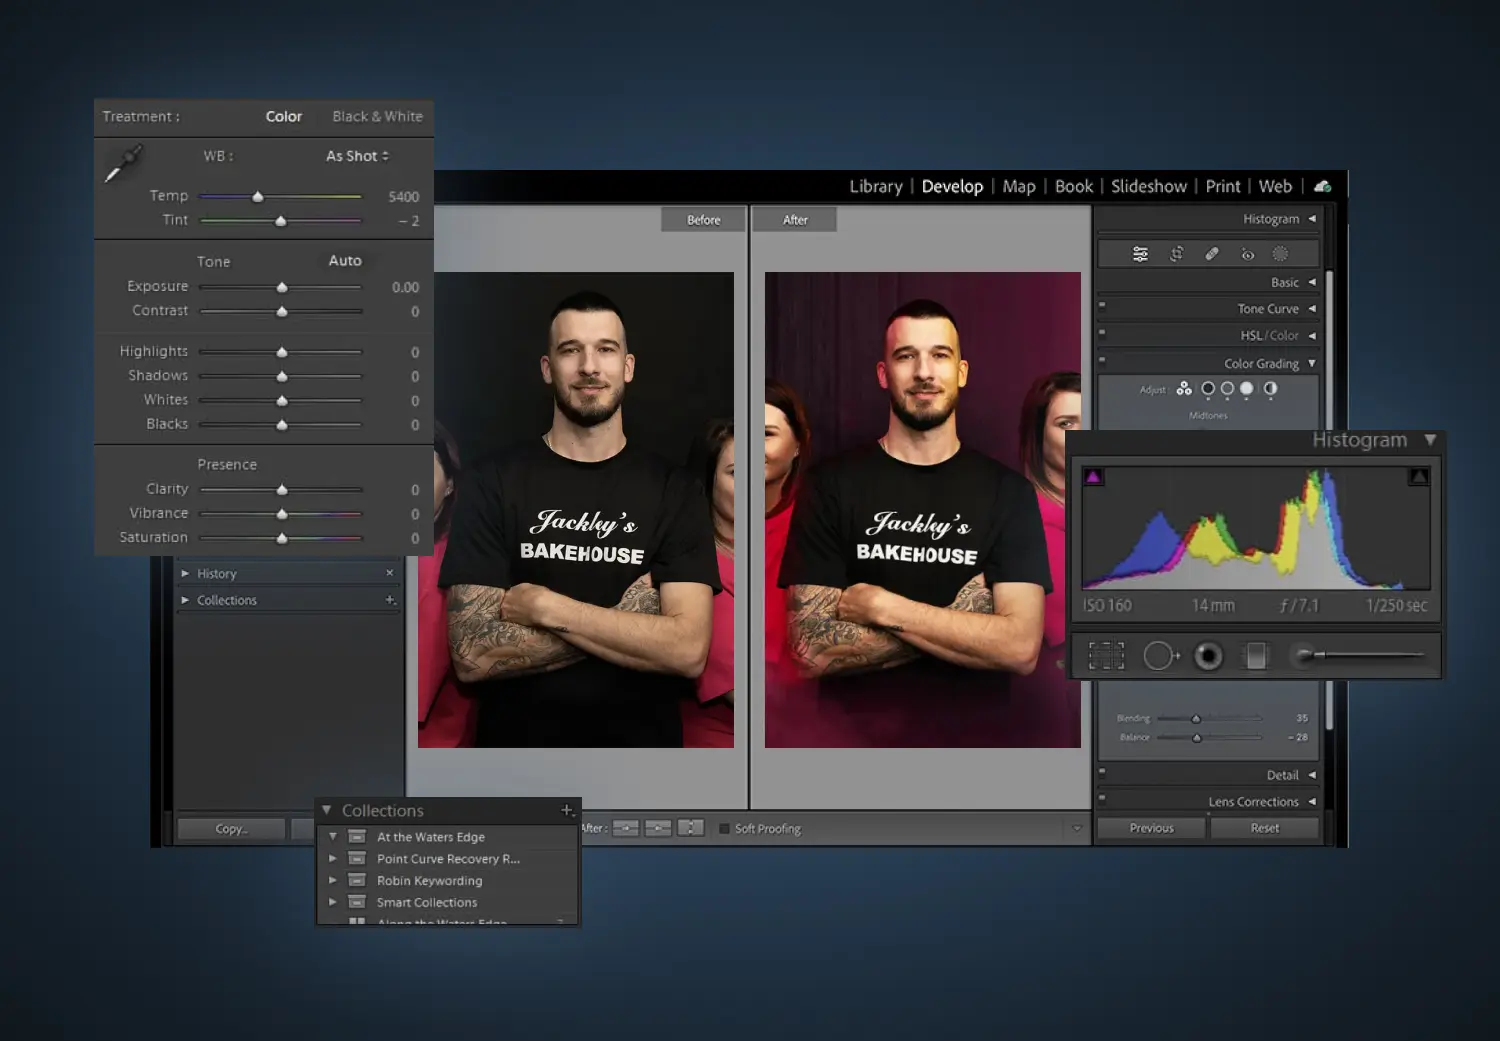Screen dimensions: 1500x1041
Task: Pick the White Balance eyedropper tool
Action: [x=124, y=164]
